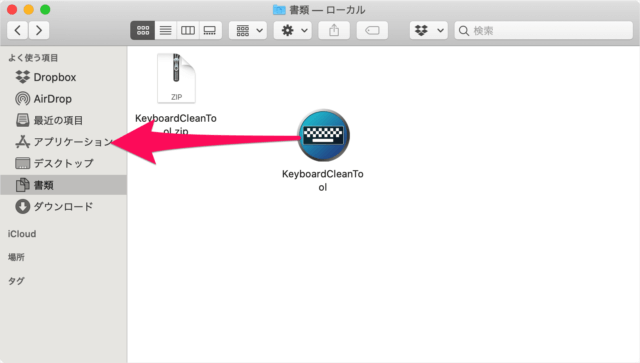Select デスクトップ in the sidebar
The image size is (640, 363).
(x=64, y=163)
